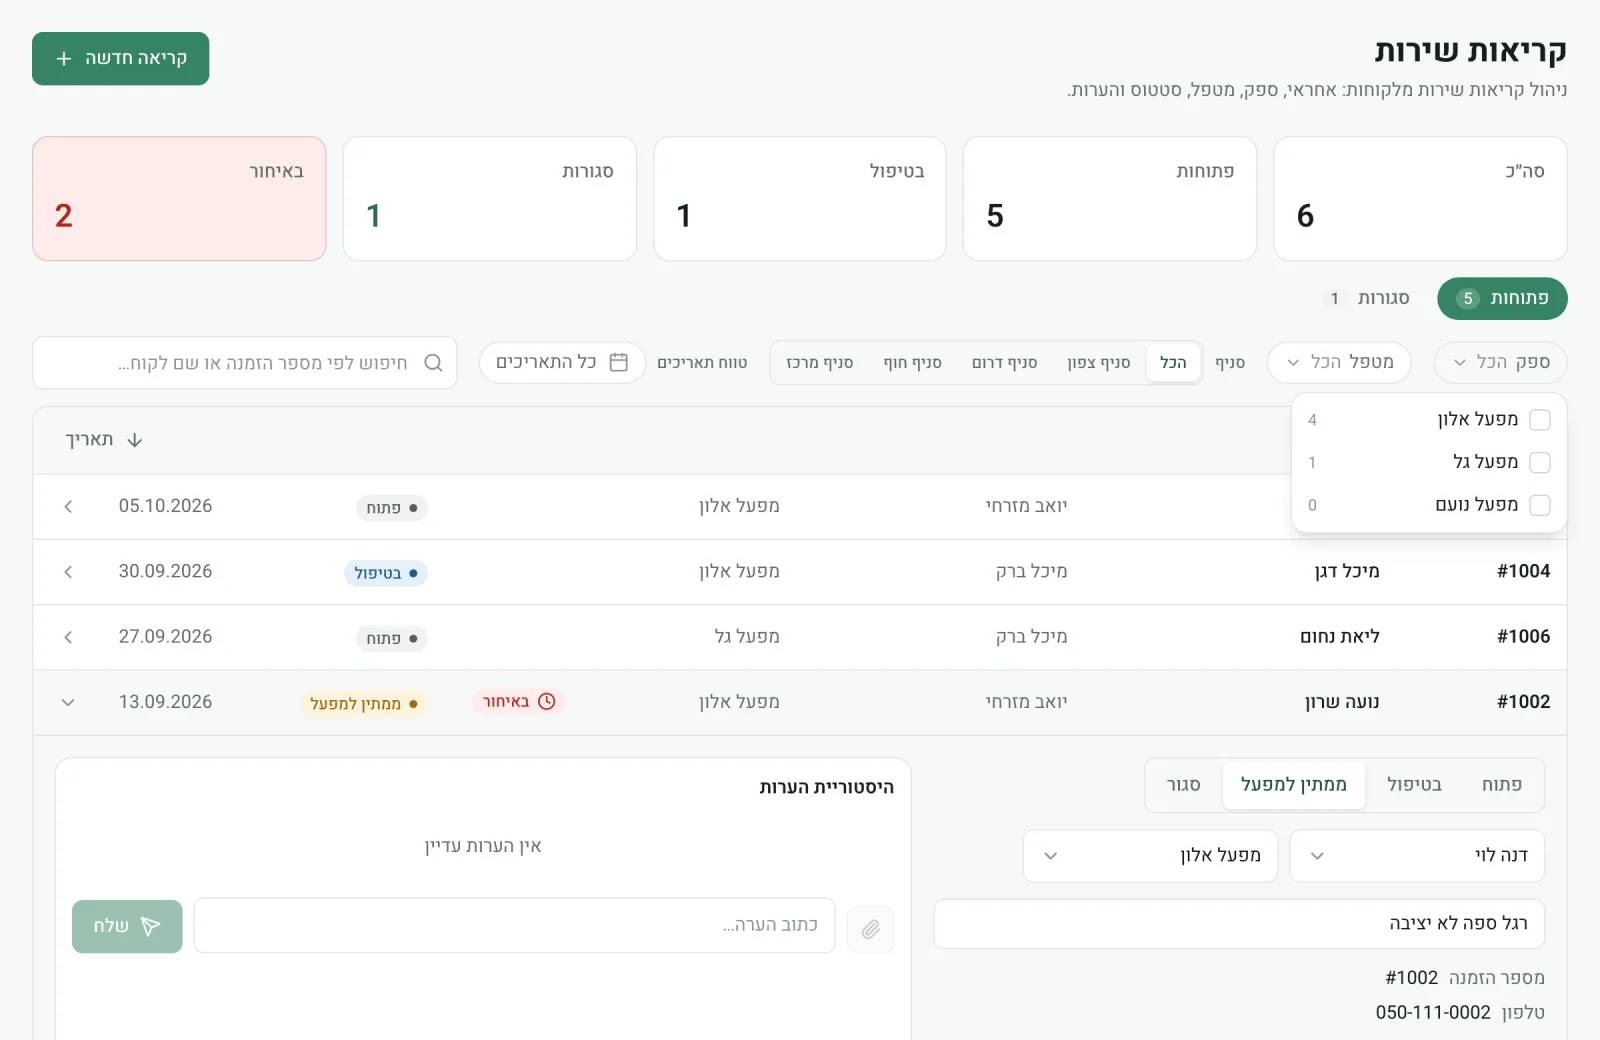The width and height of the screenshot is (1600, 1040).
Task: Click the בטיפול status badge in row #1004
Action: coord(386,573)
